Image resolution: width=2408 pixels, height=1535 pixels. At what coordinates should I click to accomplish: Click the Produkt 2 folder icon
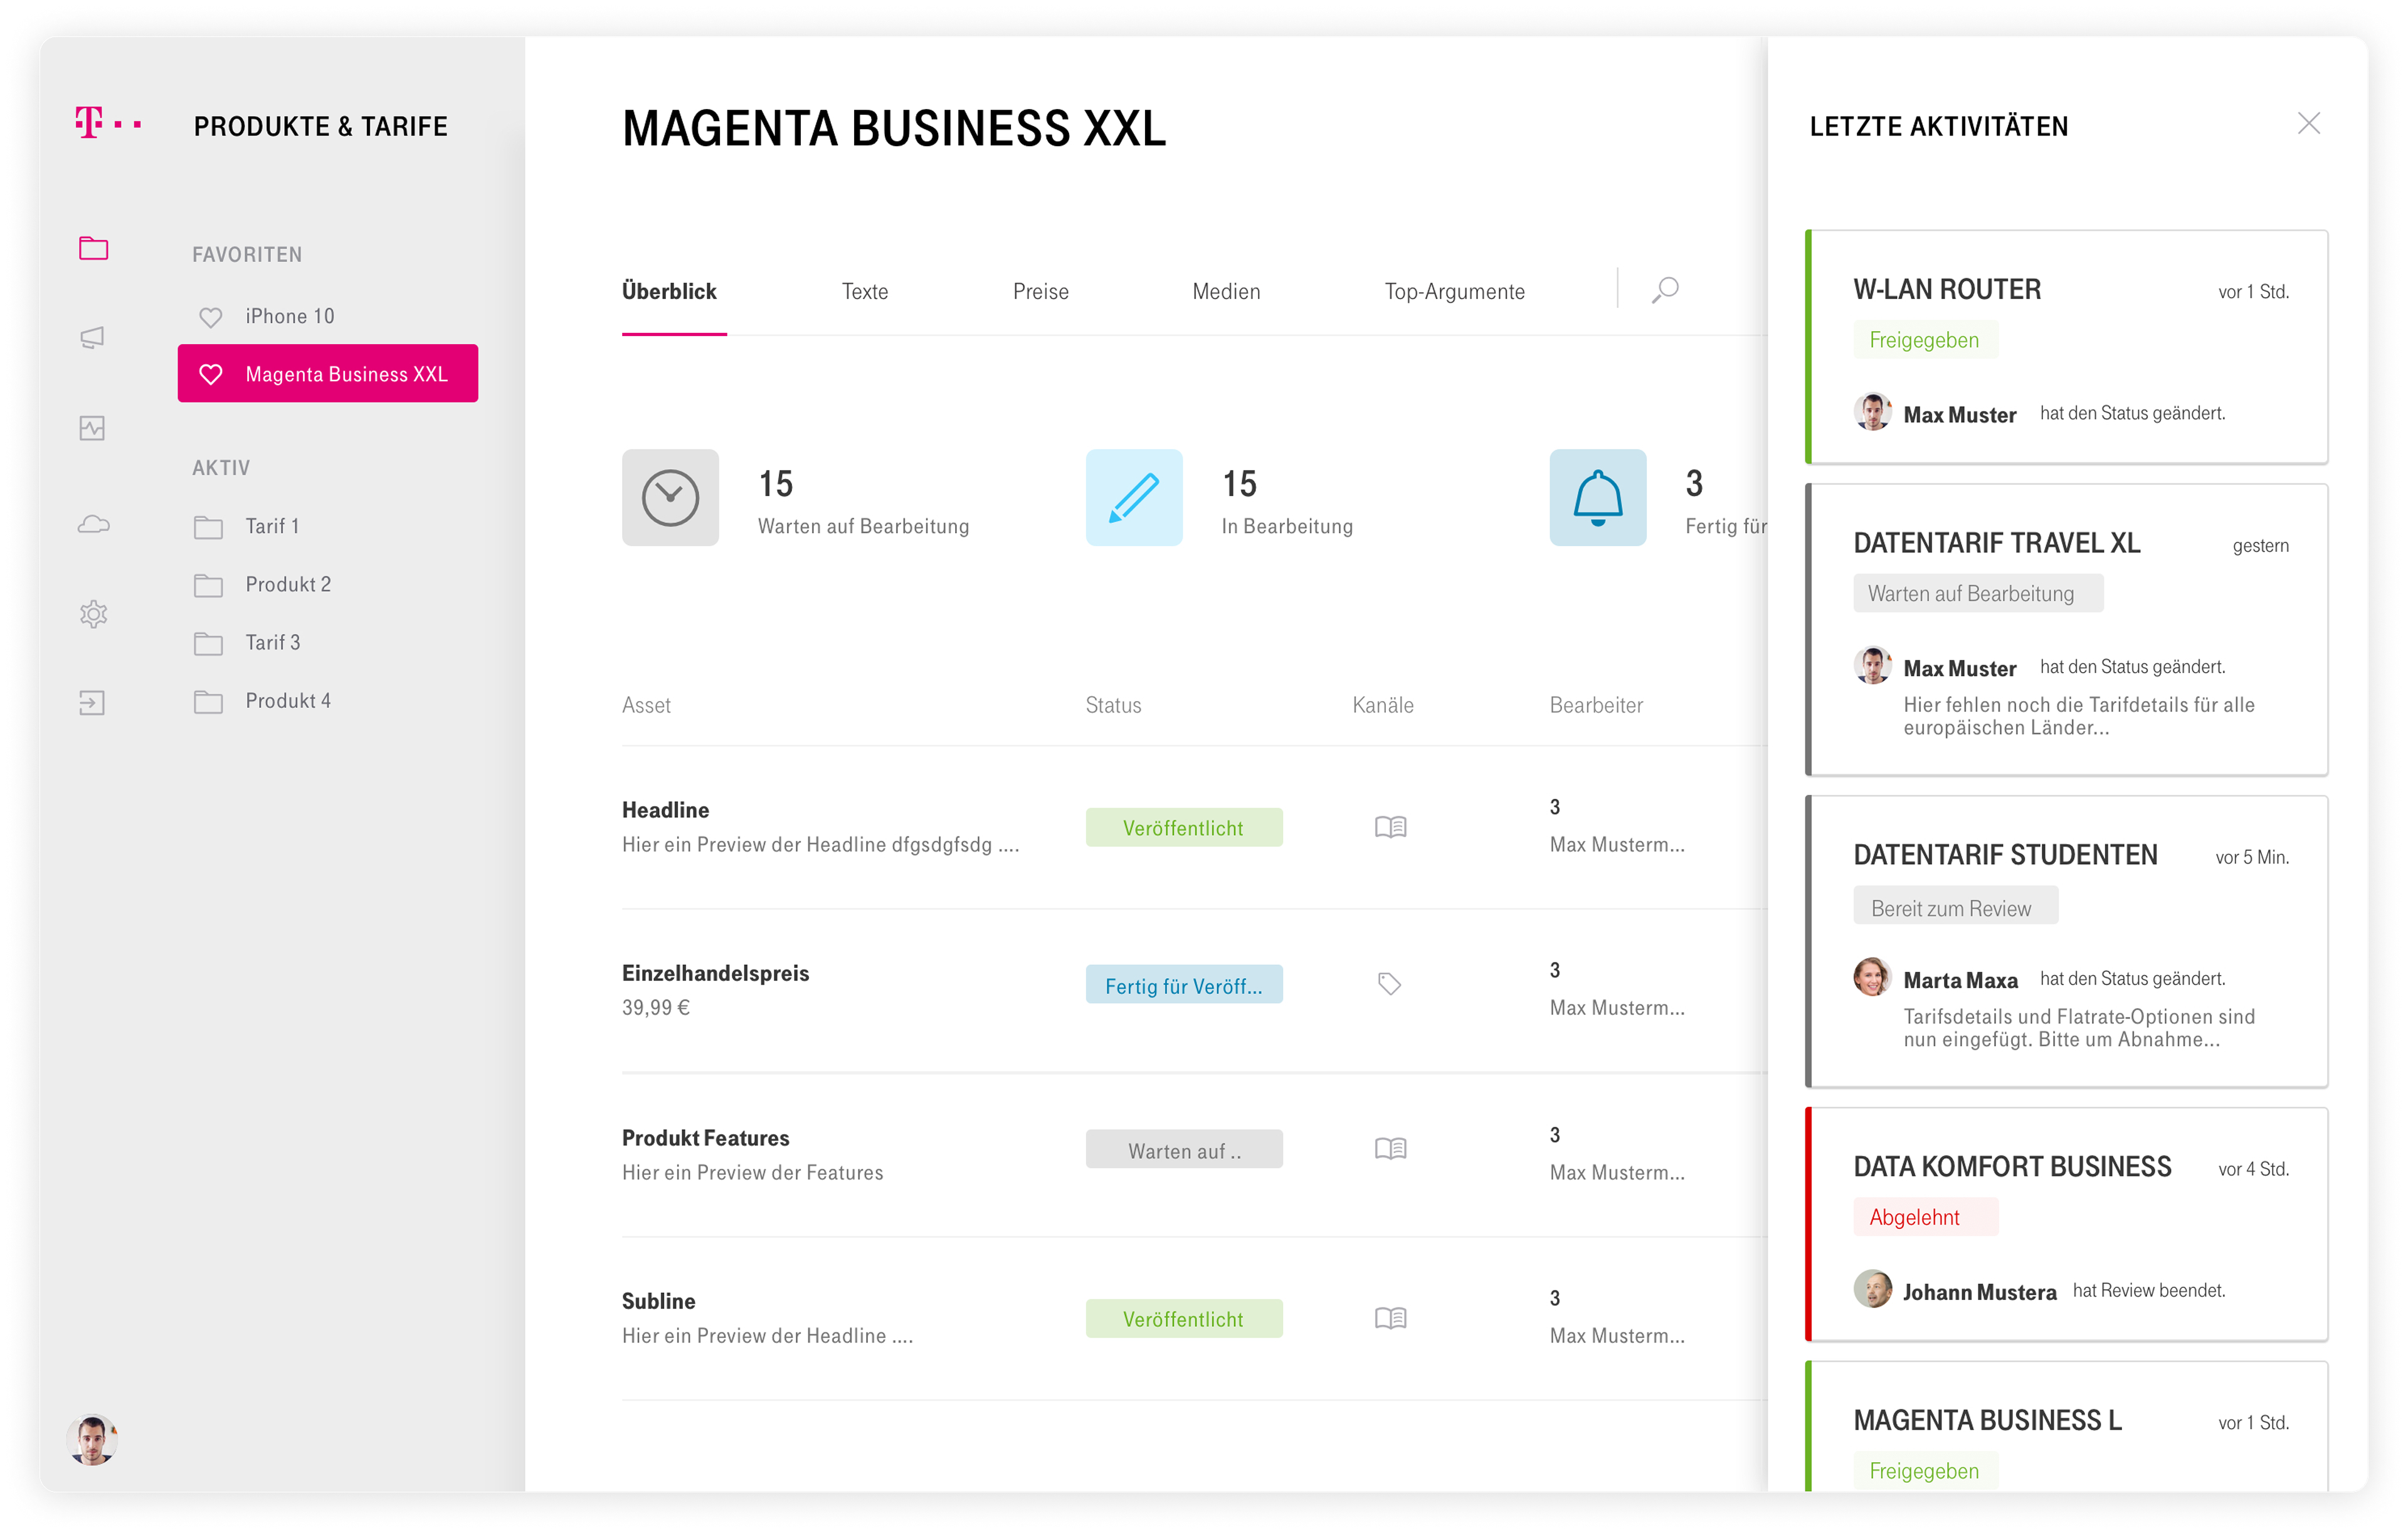pos(208,585)
